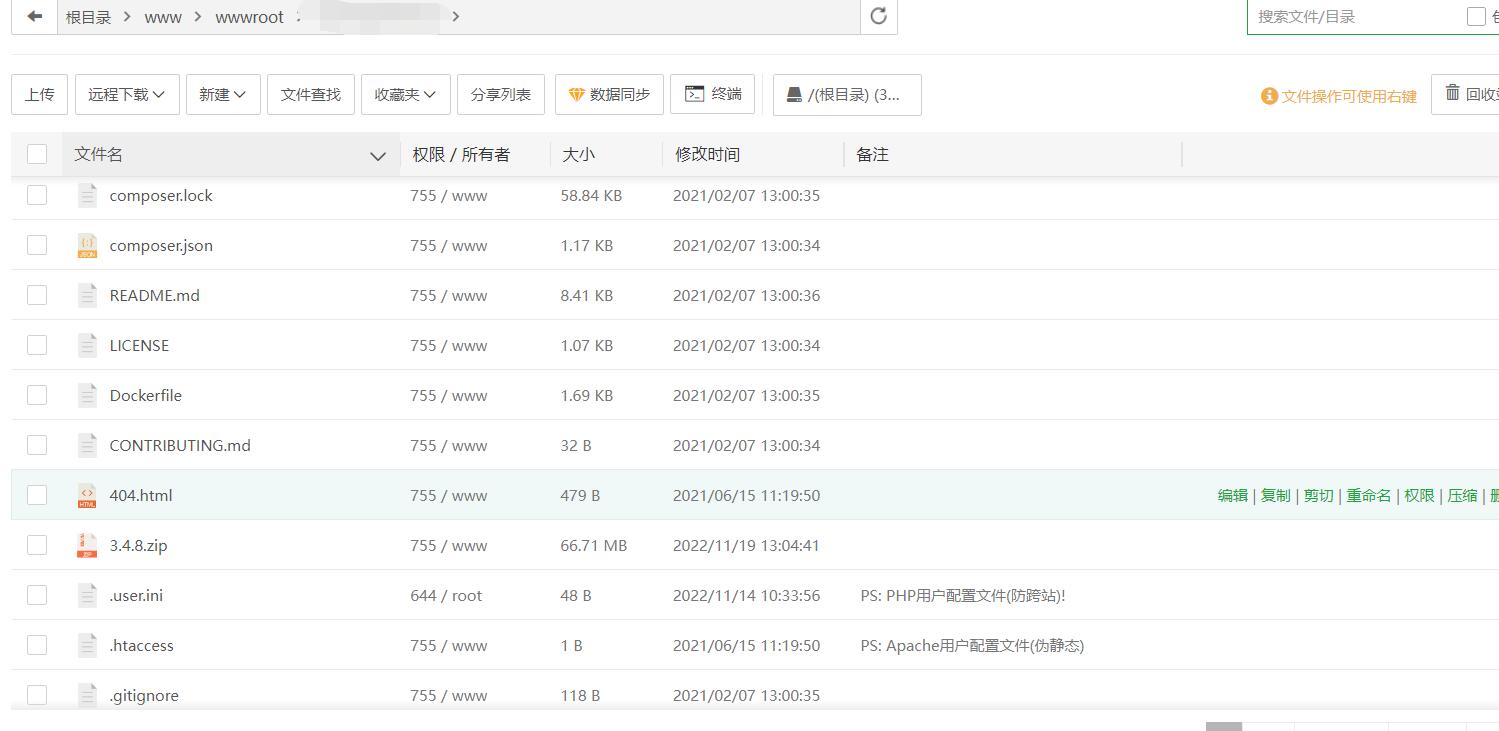The width and height of the screenshot is (1499, 731).
Task: Click the Dockerfile file icon
Action: [x=87, y=395]
